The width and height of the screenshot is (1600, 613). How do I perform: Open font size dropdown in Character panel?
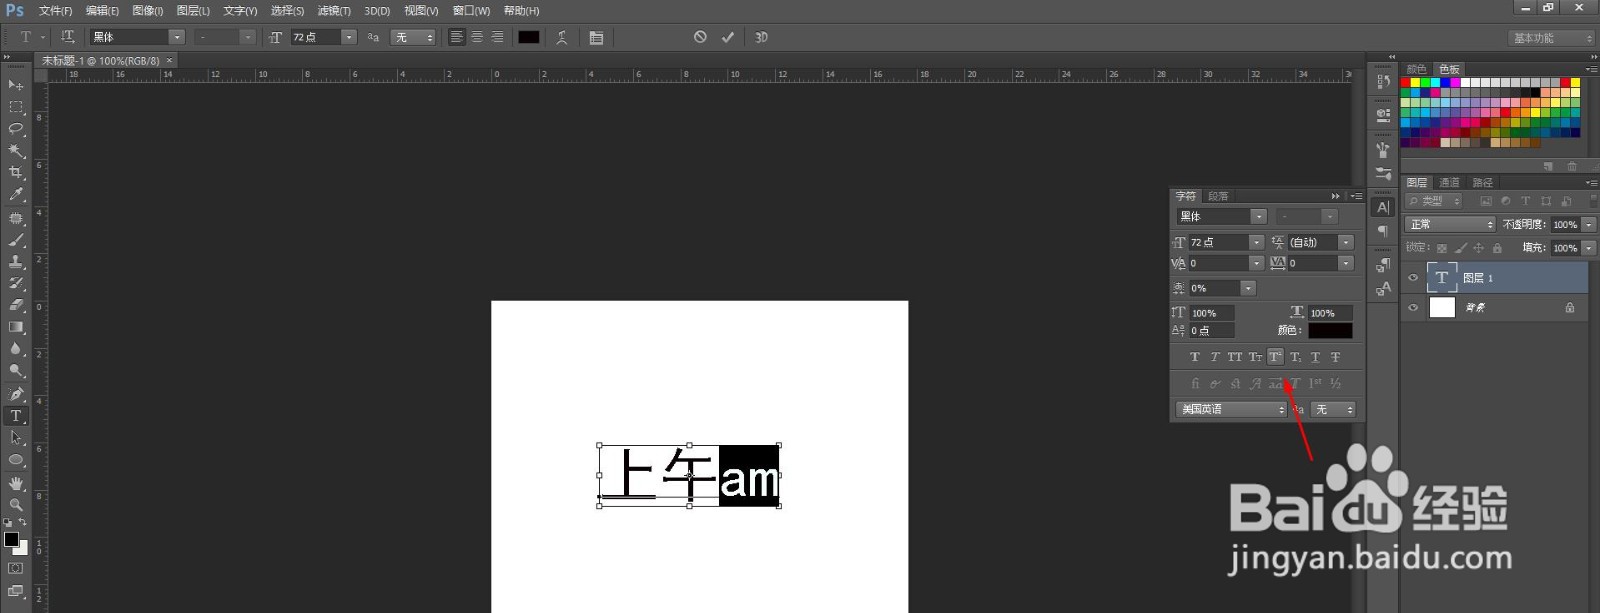(x=1256, y=242)
